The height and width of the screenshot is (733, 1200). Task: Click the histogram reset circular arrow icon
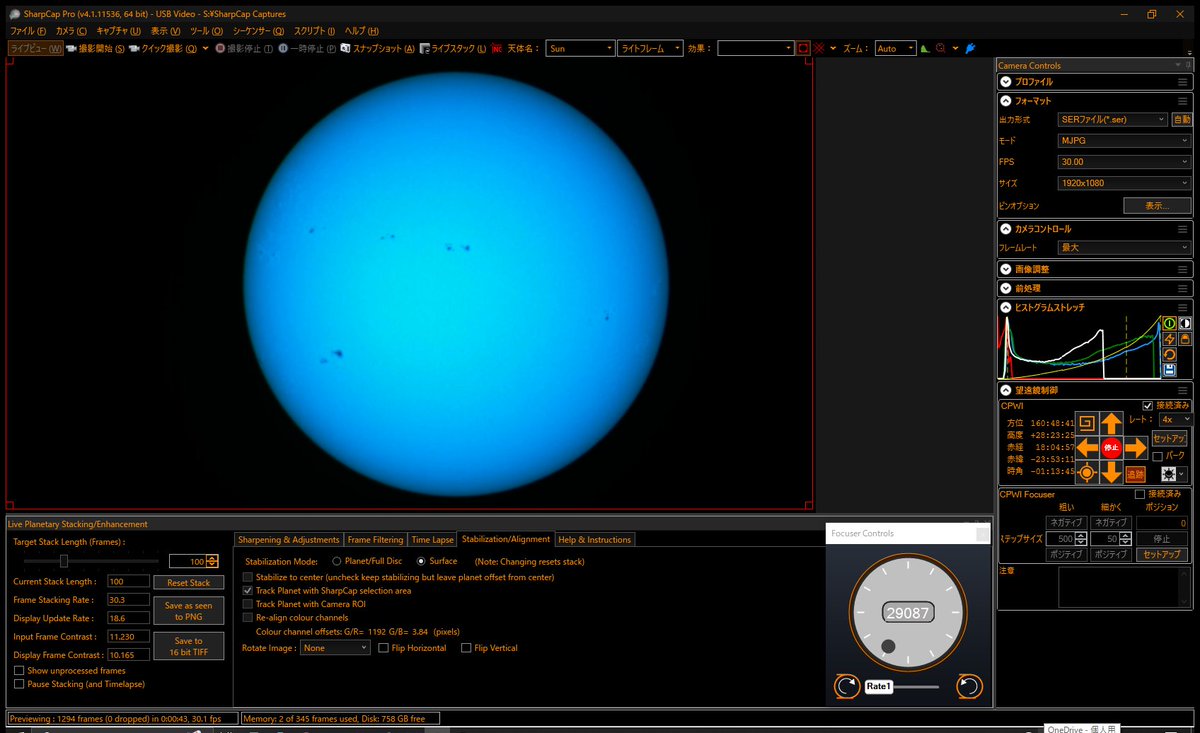point(1169,355)
